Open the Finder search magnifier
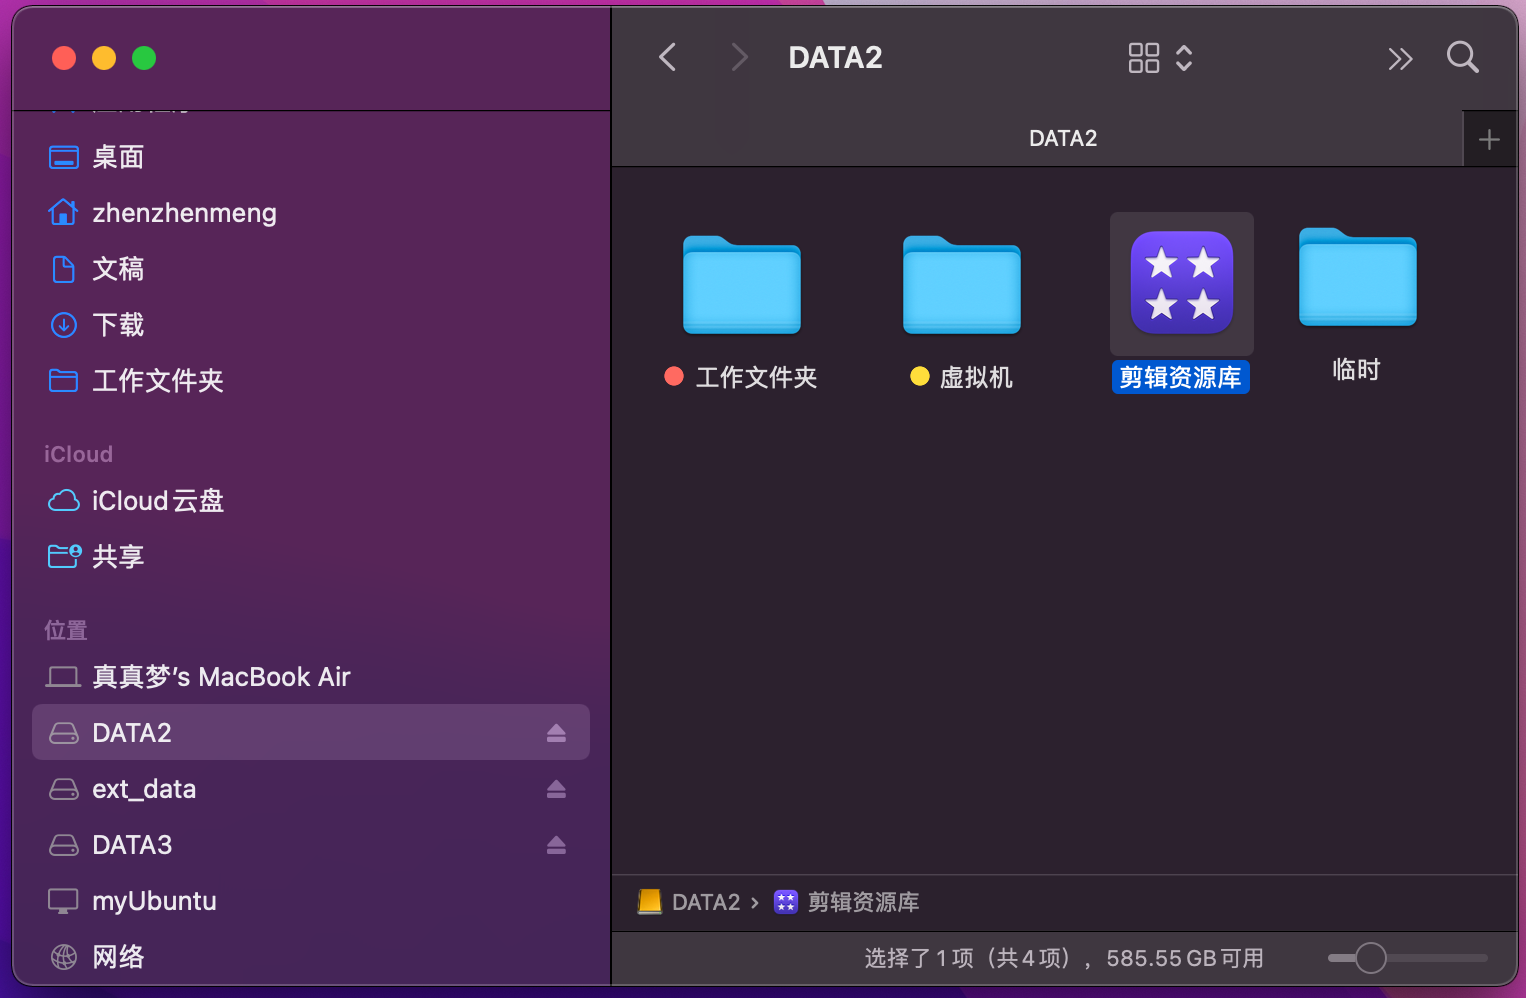Screen dimensions: 1526x998 point(1462,58)
